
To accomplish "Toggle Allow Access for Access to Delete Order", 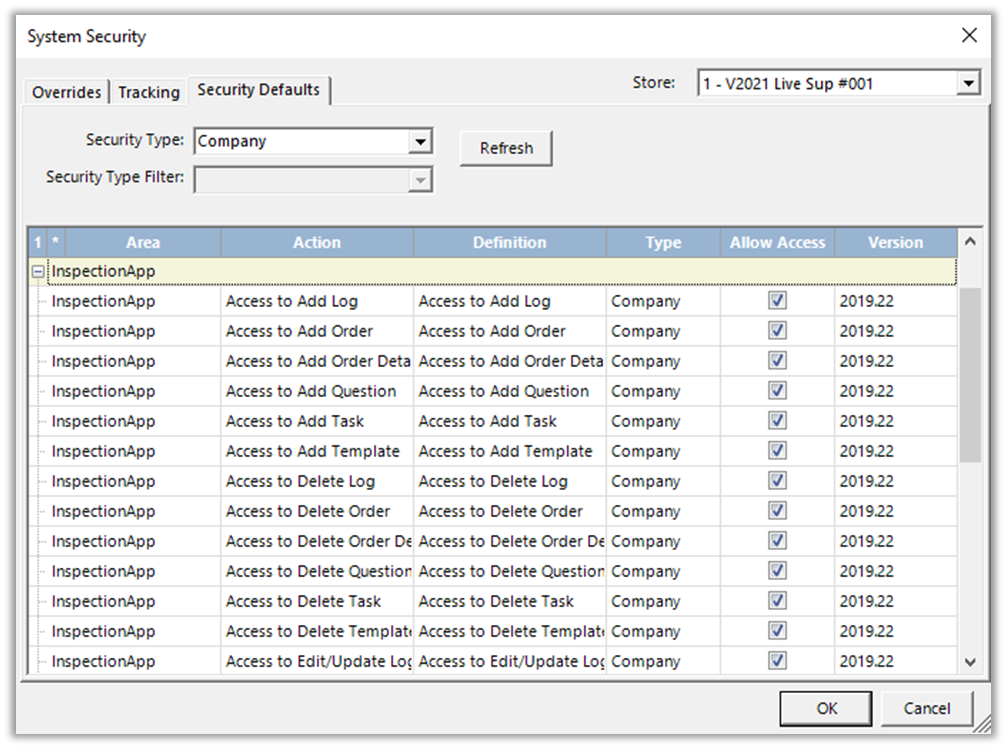I will click(x=777, y=511).
